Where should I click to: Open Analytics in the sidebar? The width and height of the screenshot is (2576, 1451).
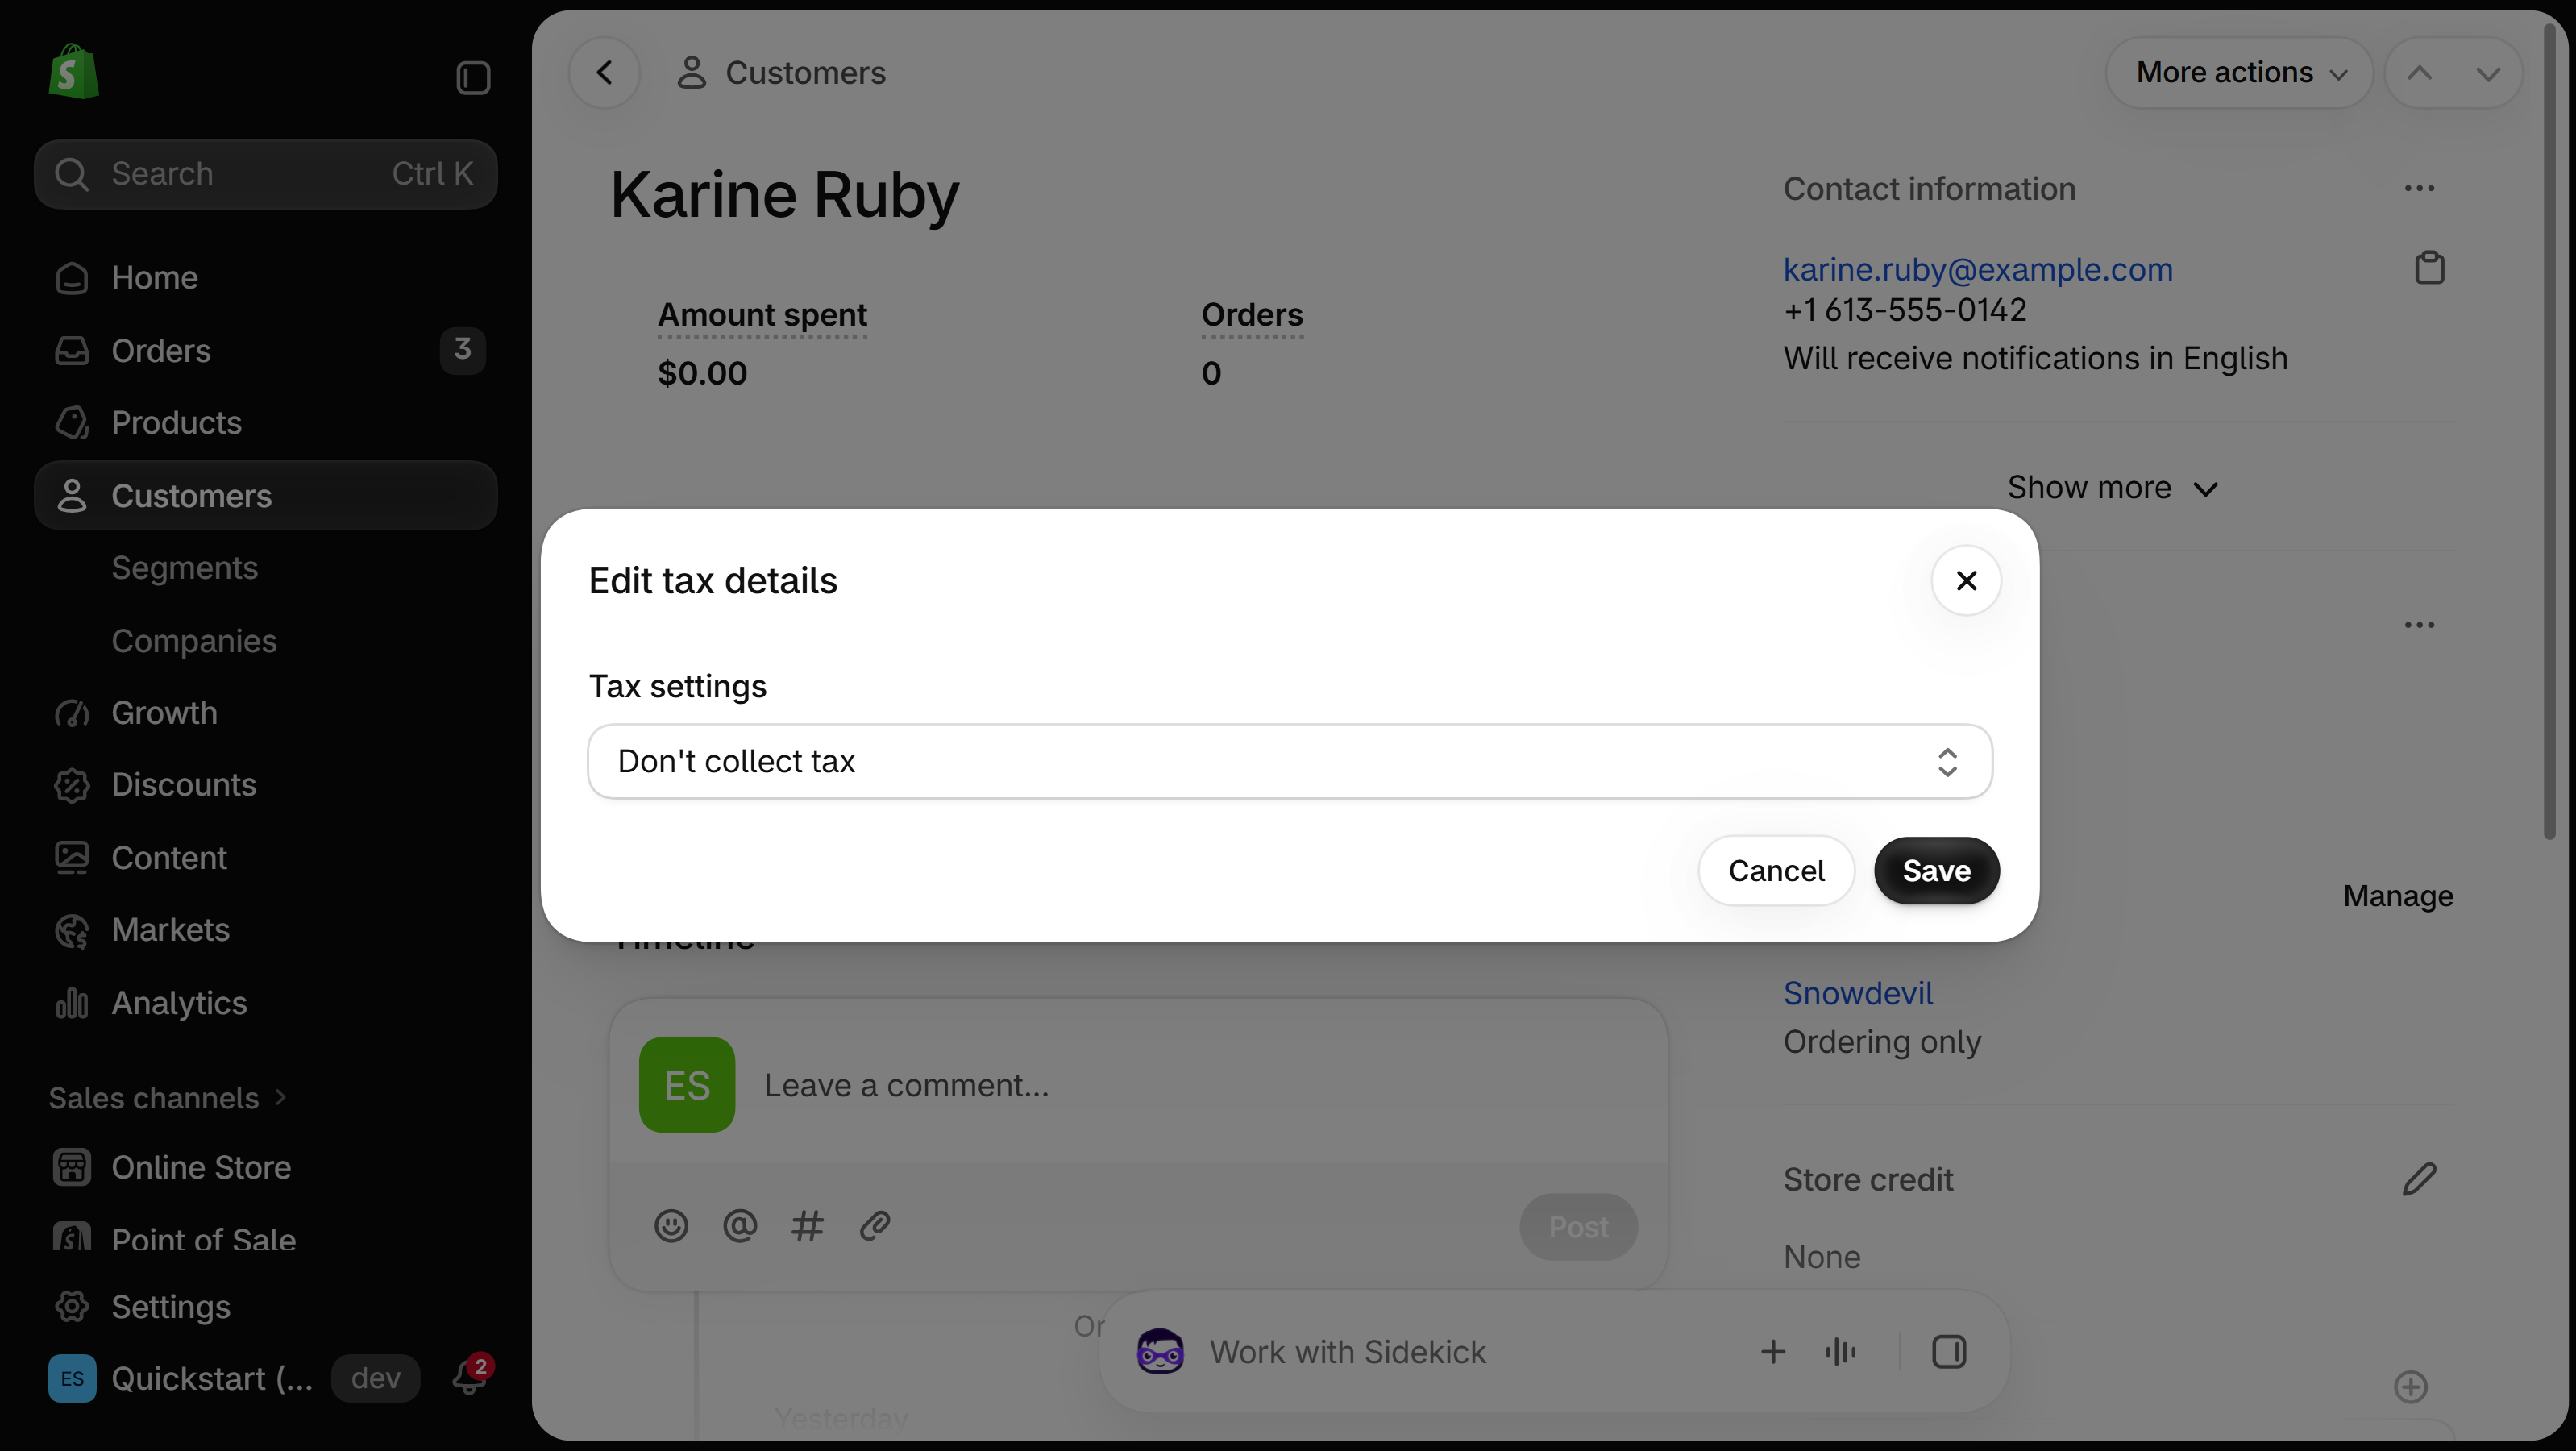pos(266,1002)
